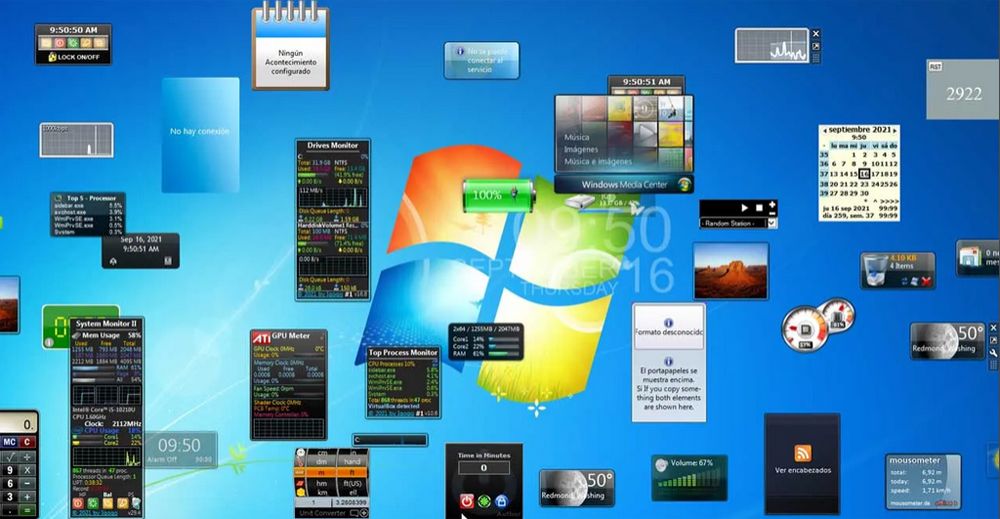The height and width of the screenshot is (519, 1000).
Task: Click CPU Usage header in System Monitor II
Action: point(101,430)
